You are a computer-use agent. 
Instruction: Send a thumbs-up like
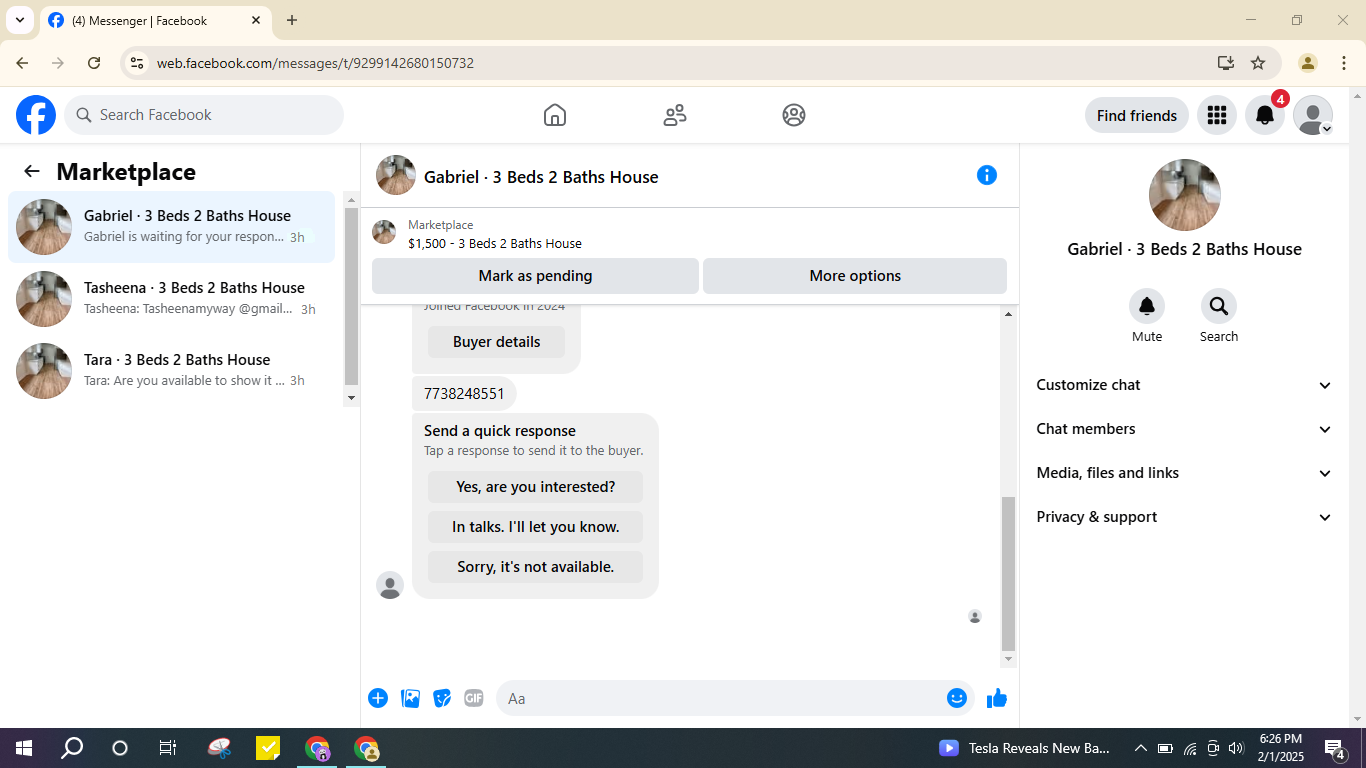click(997, 698)
